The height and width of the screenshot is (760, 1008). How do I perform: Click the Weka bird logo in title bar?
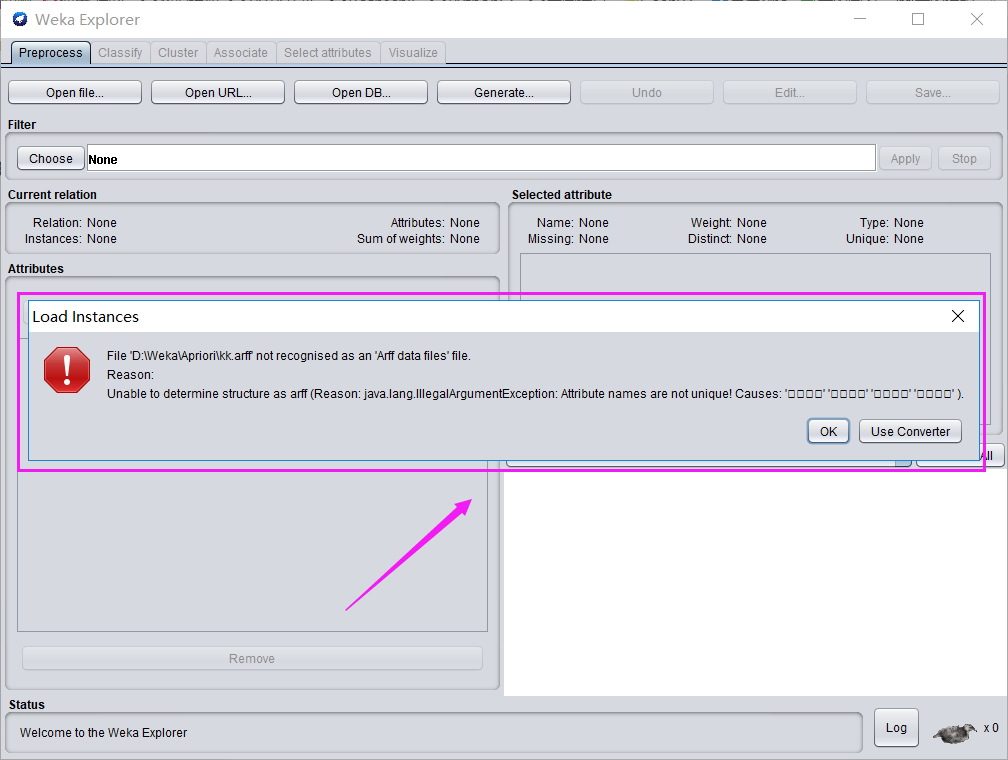[19, 19]
